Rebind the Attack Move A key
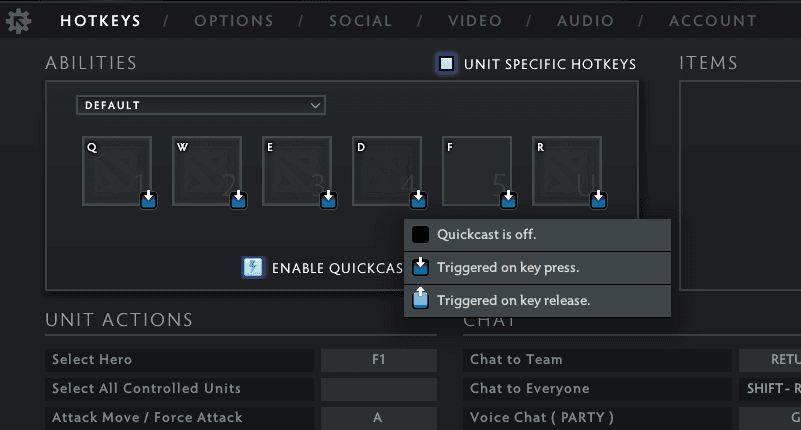 pos(379,418)
